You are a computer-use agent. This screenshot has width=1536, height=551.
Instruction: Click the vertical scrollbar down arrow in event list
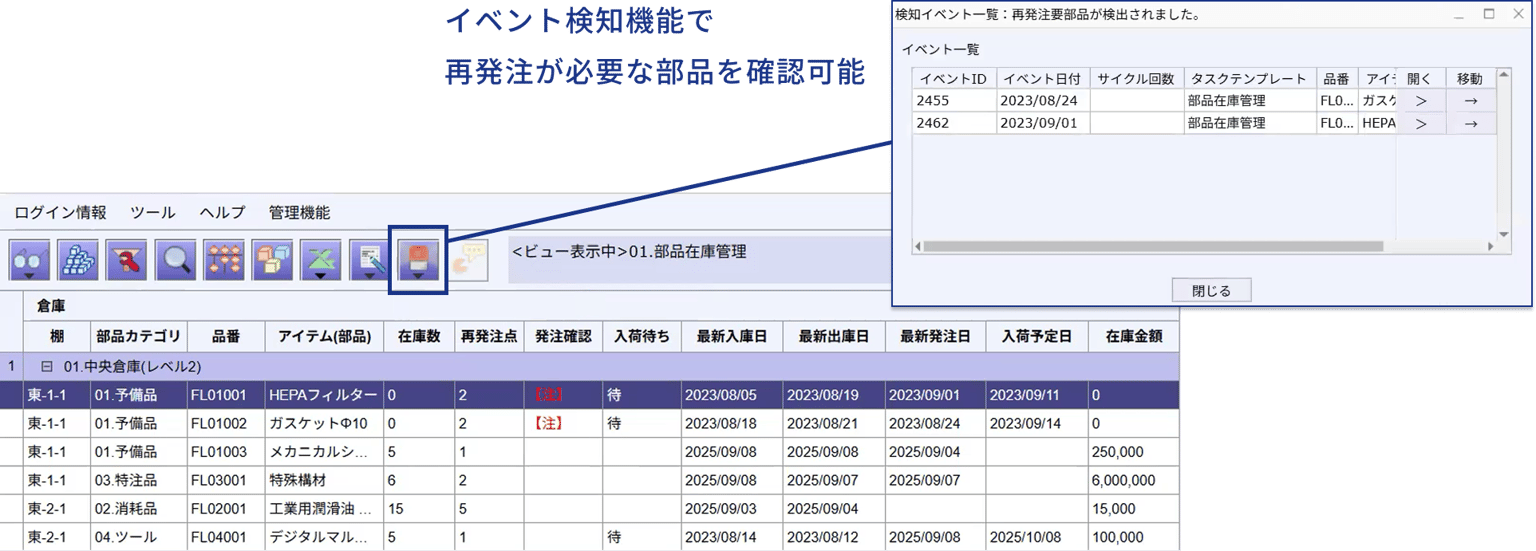click(x=1504, y=234)
